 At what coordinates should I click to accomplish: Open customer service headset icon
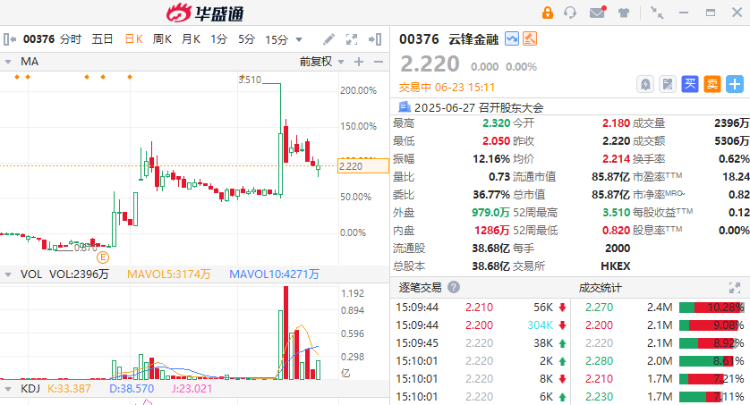click(570, 12)
